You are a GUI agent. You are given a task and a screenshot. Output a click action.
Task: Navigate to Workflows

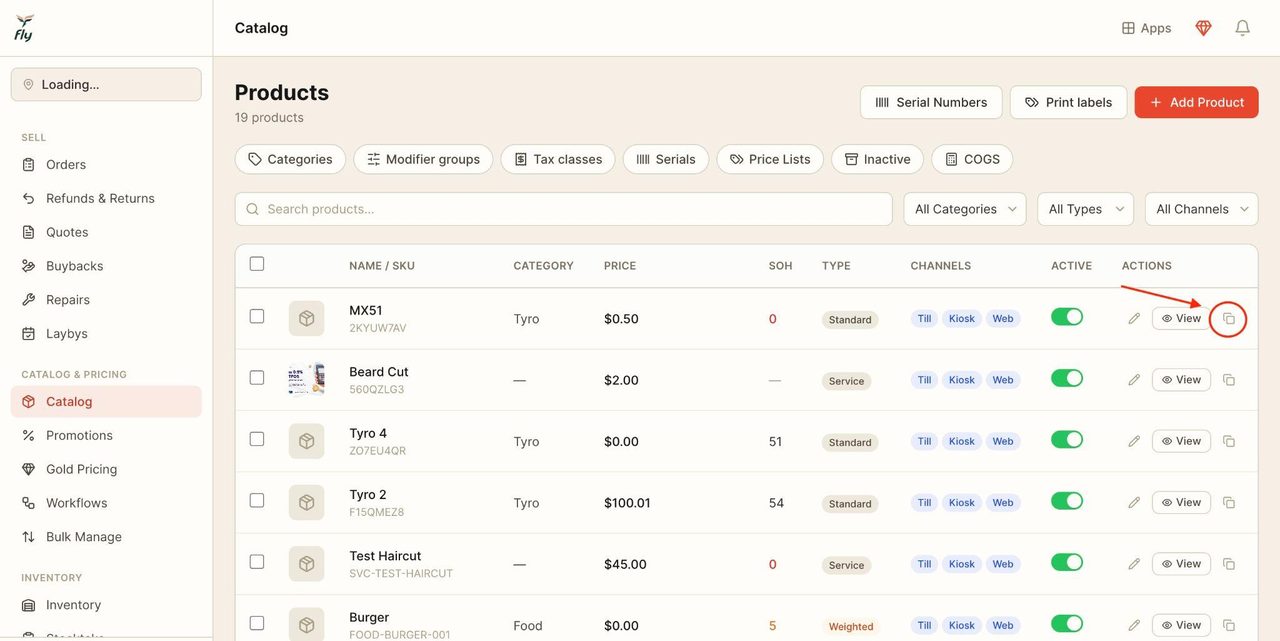click(106, 503)
